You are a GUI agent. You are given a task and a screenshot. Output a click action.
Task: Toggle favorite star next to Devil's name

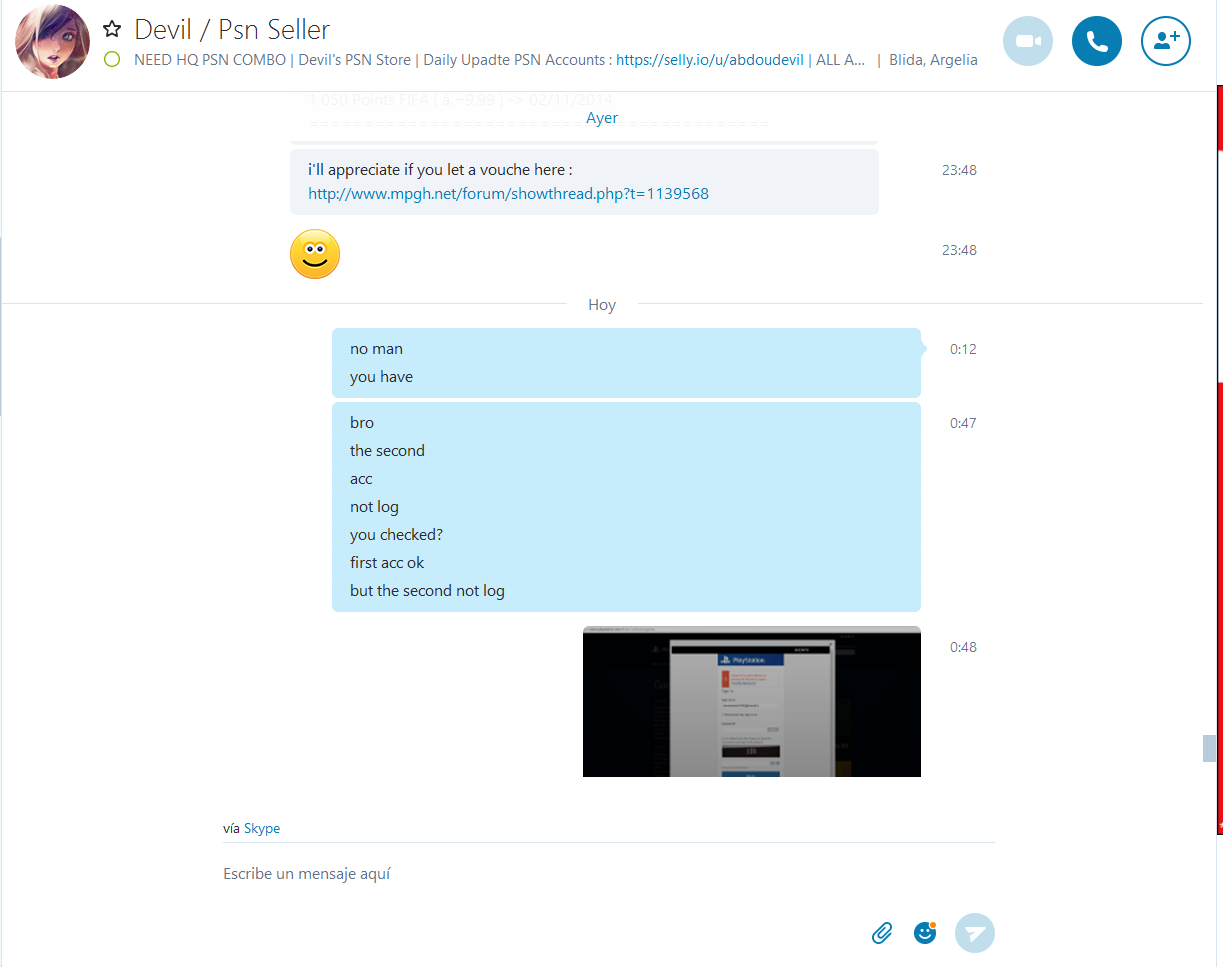click(112, 29)
